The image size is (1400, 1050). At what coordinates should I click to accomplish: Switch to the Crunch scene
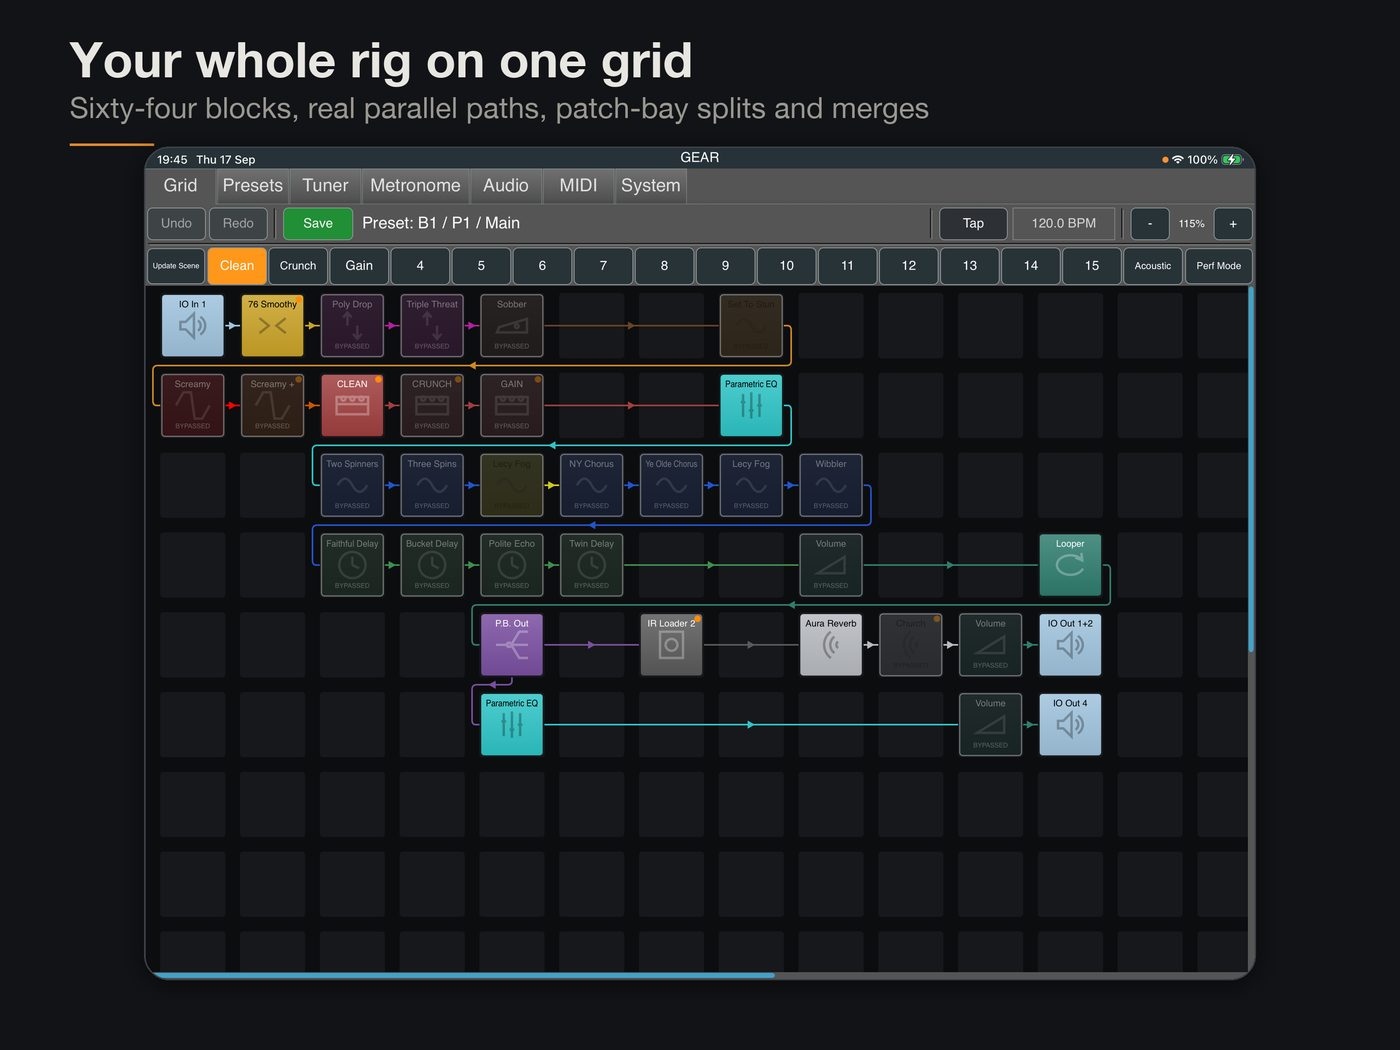click(298, 266)
